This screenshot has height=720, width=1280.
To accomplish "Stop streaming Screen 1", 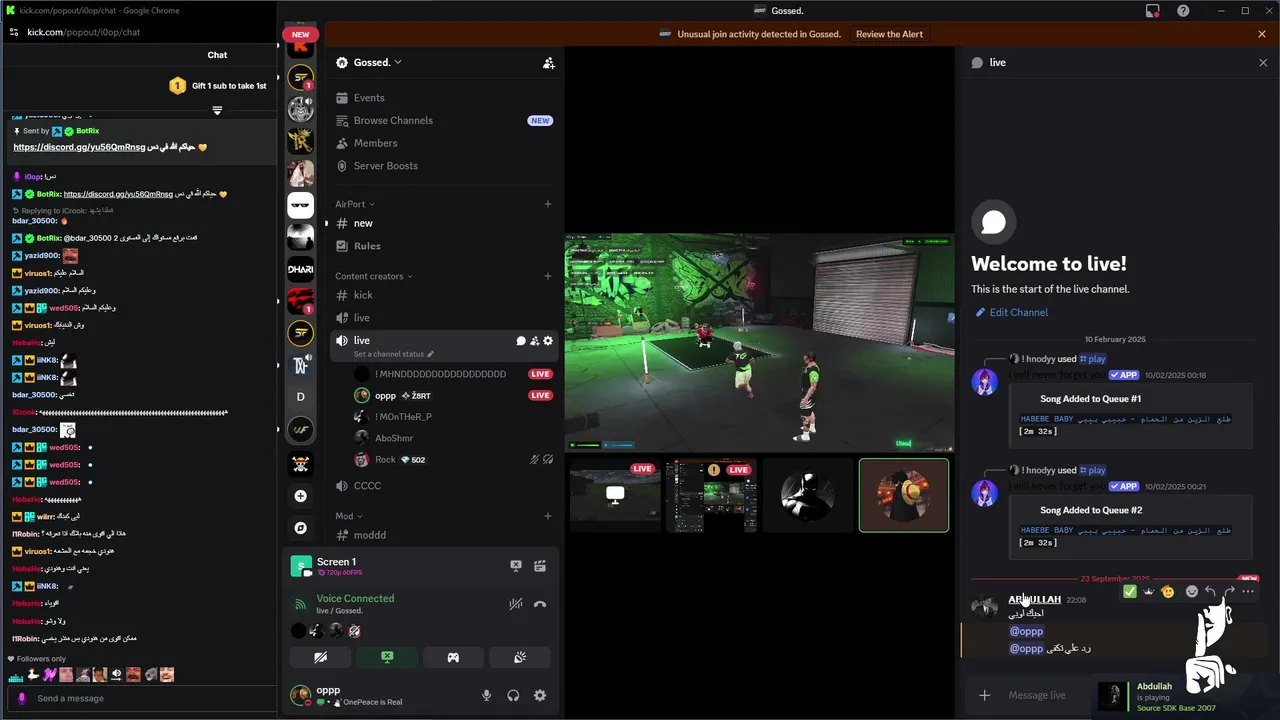I will point(516,565).
